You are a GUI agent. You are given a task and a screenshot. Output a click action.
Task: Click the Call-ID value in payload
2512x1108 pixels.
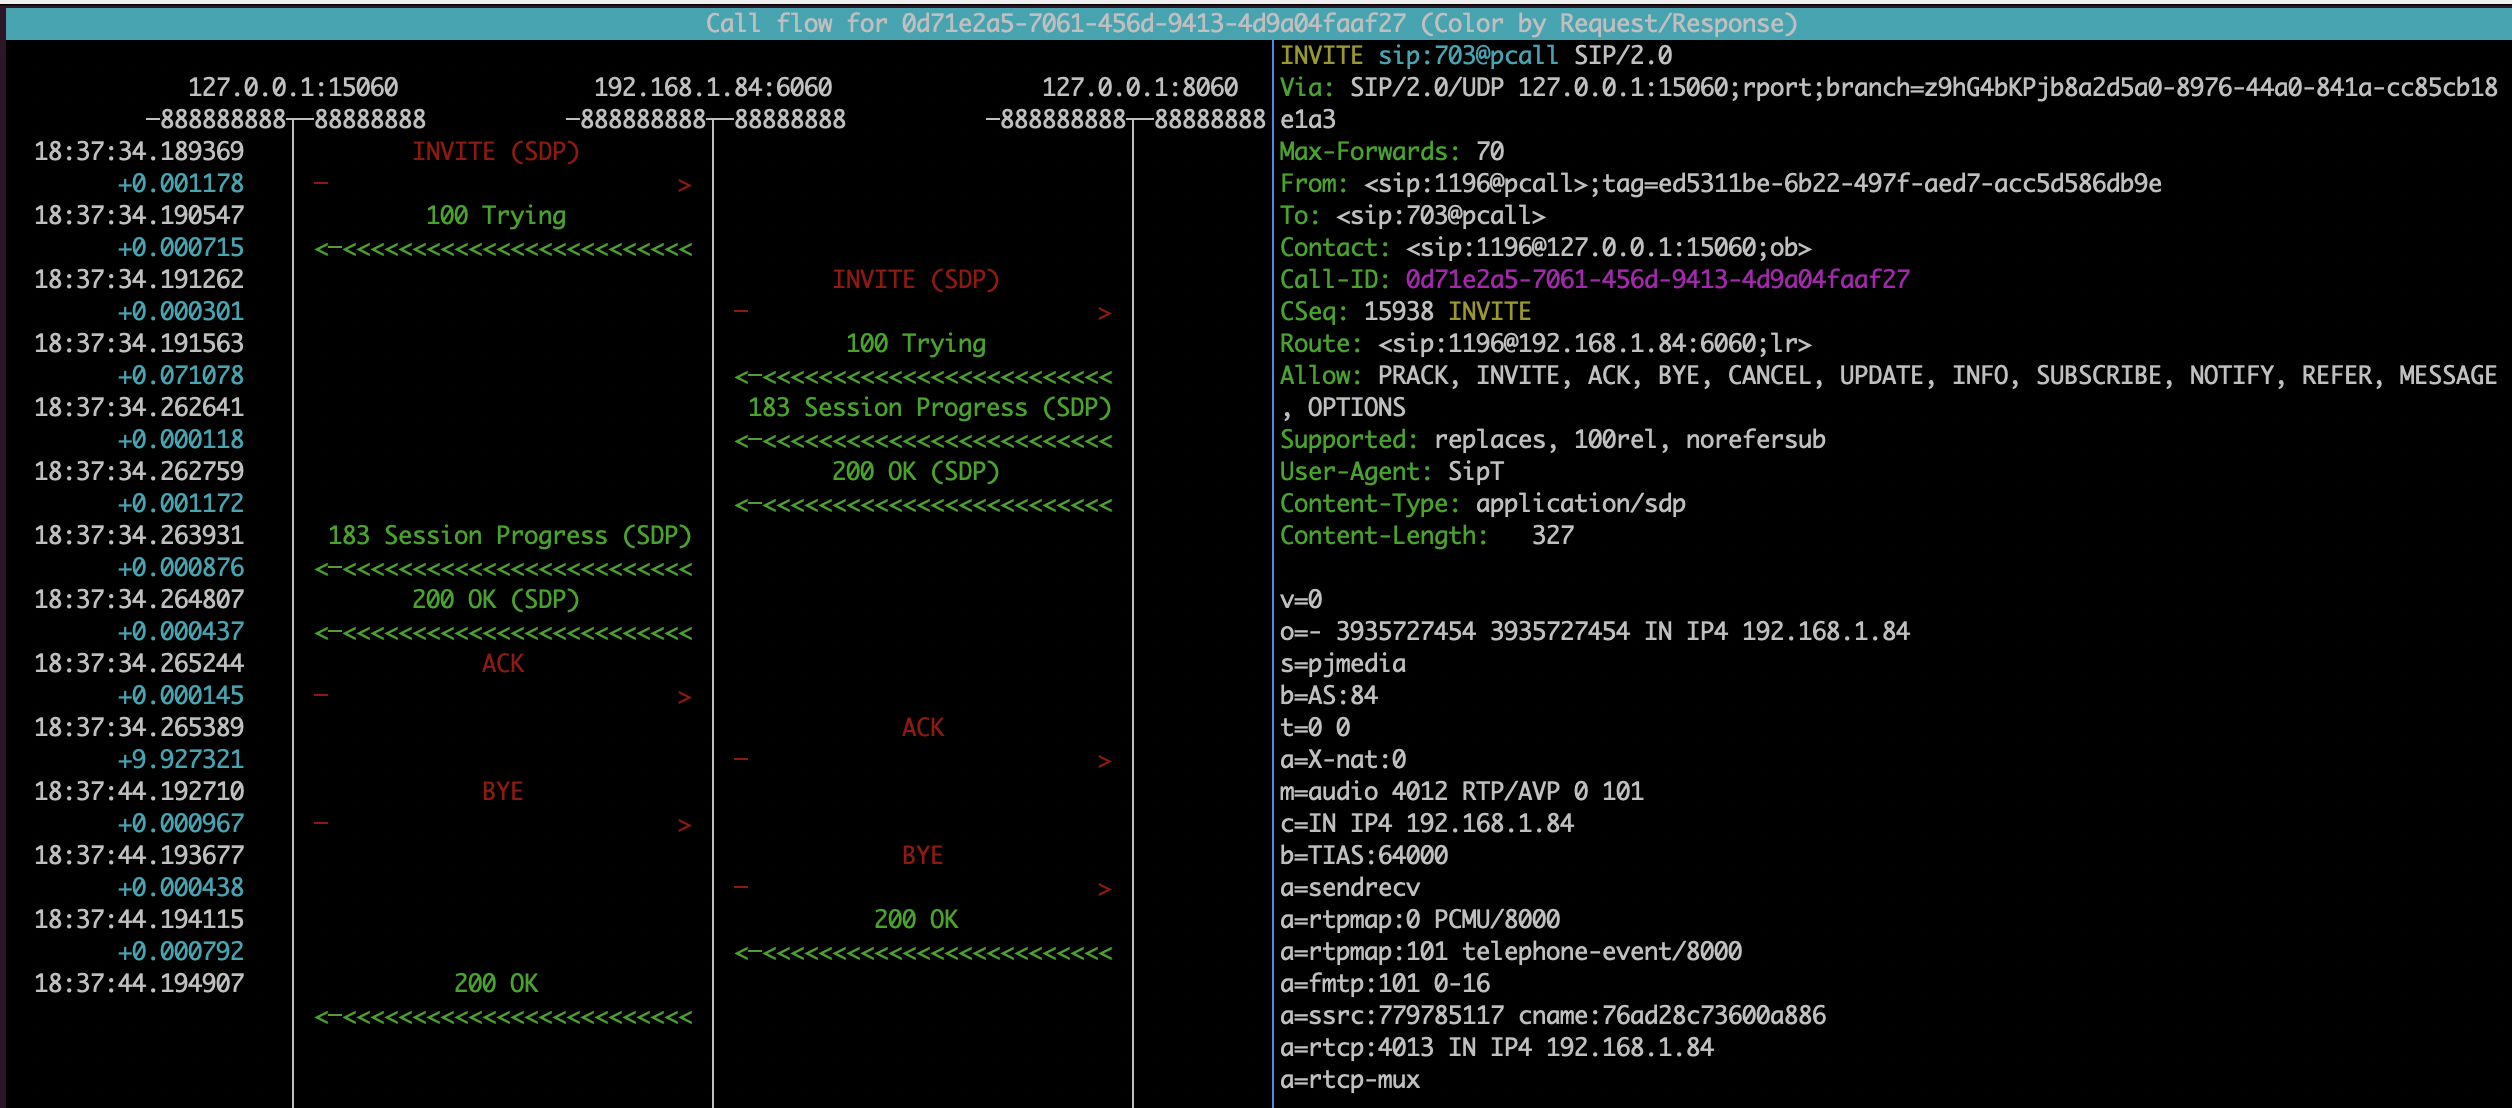pyautogui.click(x=1657, y=280)
